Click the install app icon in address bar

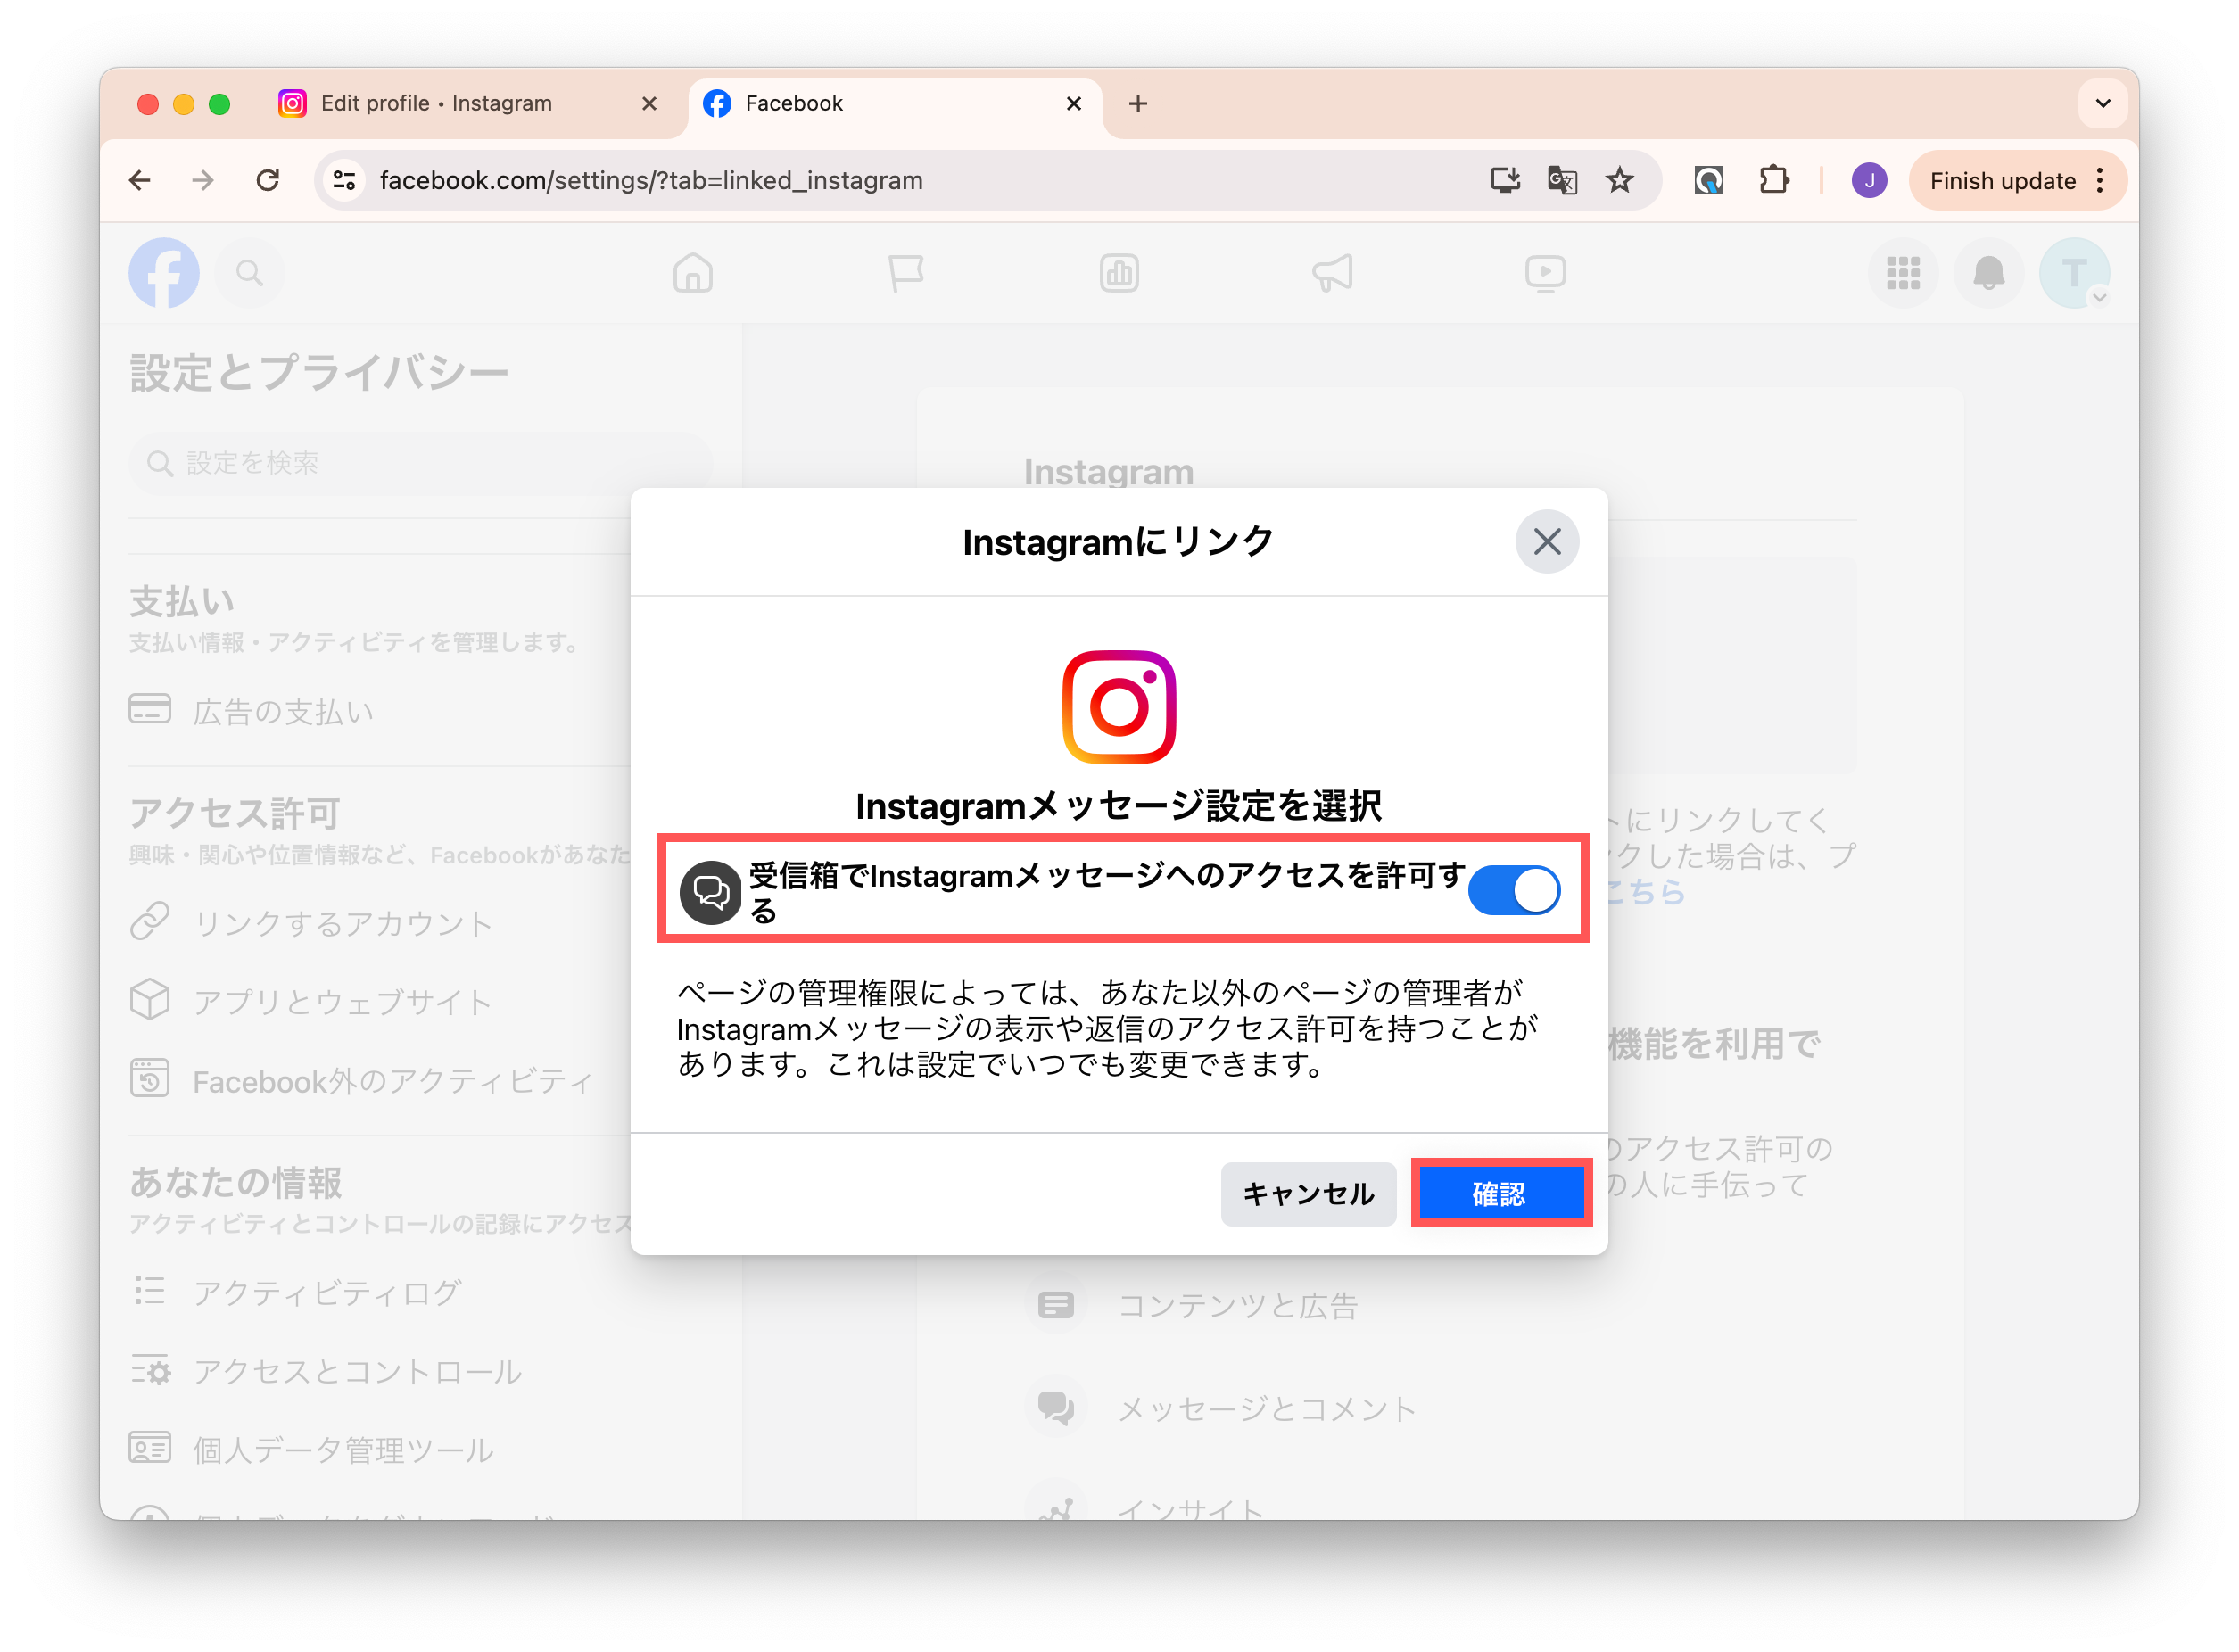coord(1505,180)
